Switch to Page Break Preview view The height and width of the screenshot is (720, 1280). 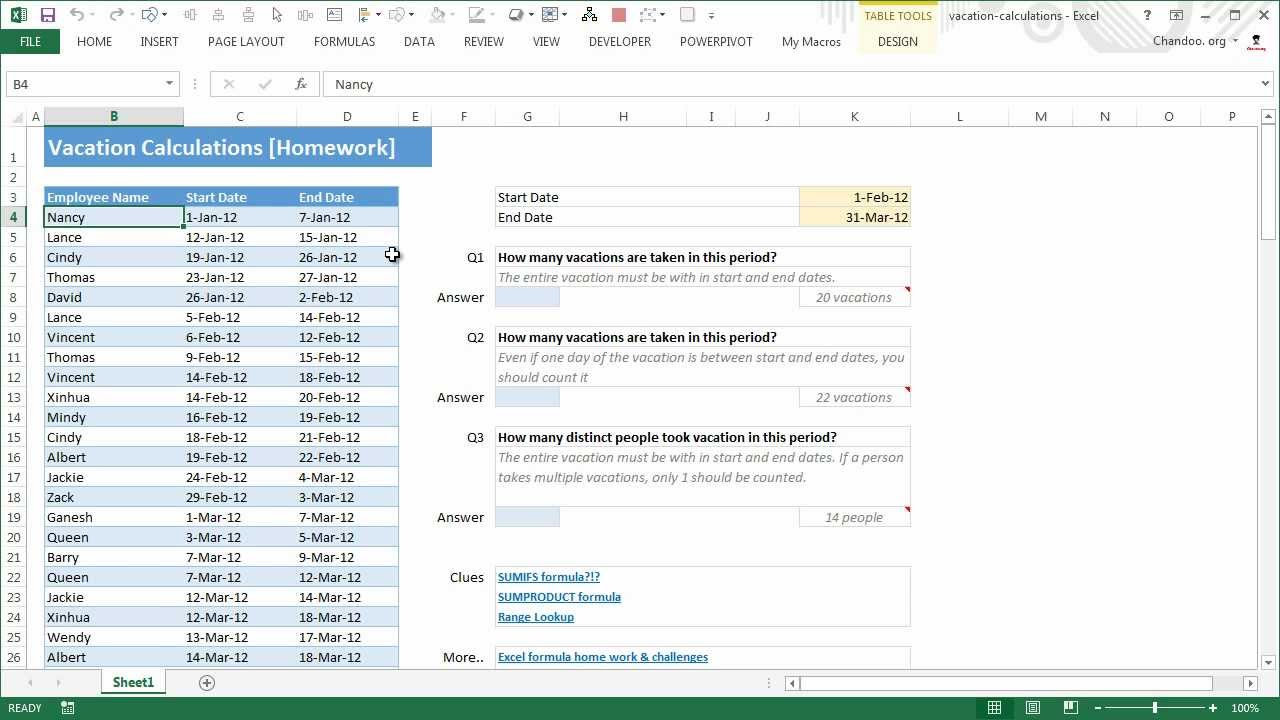coord(1070,708)
